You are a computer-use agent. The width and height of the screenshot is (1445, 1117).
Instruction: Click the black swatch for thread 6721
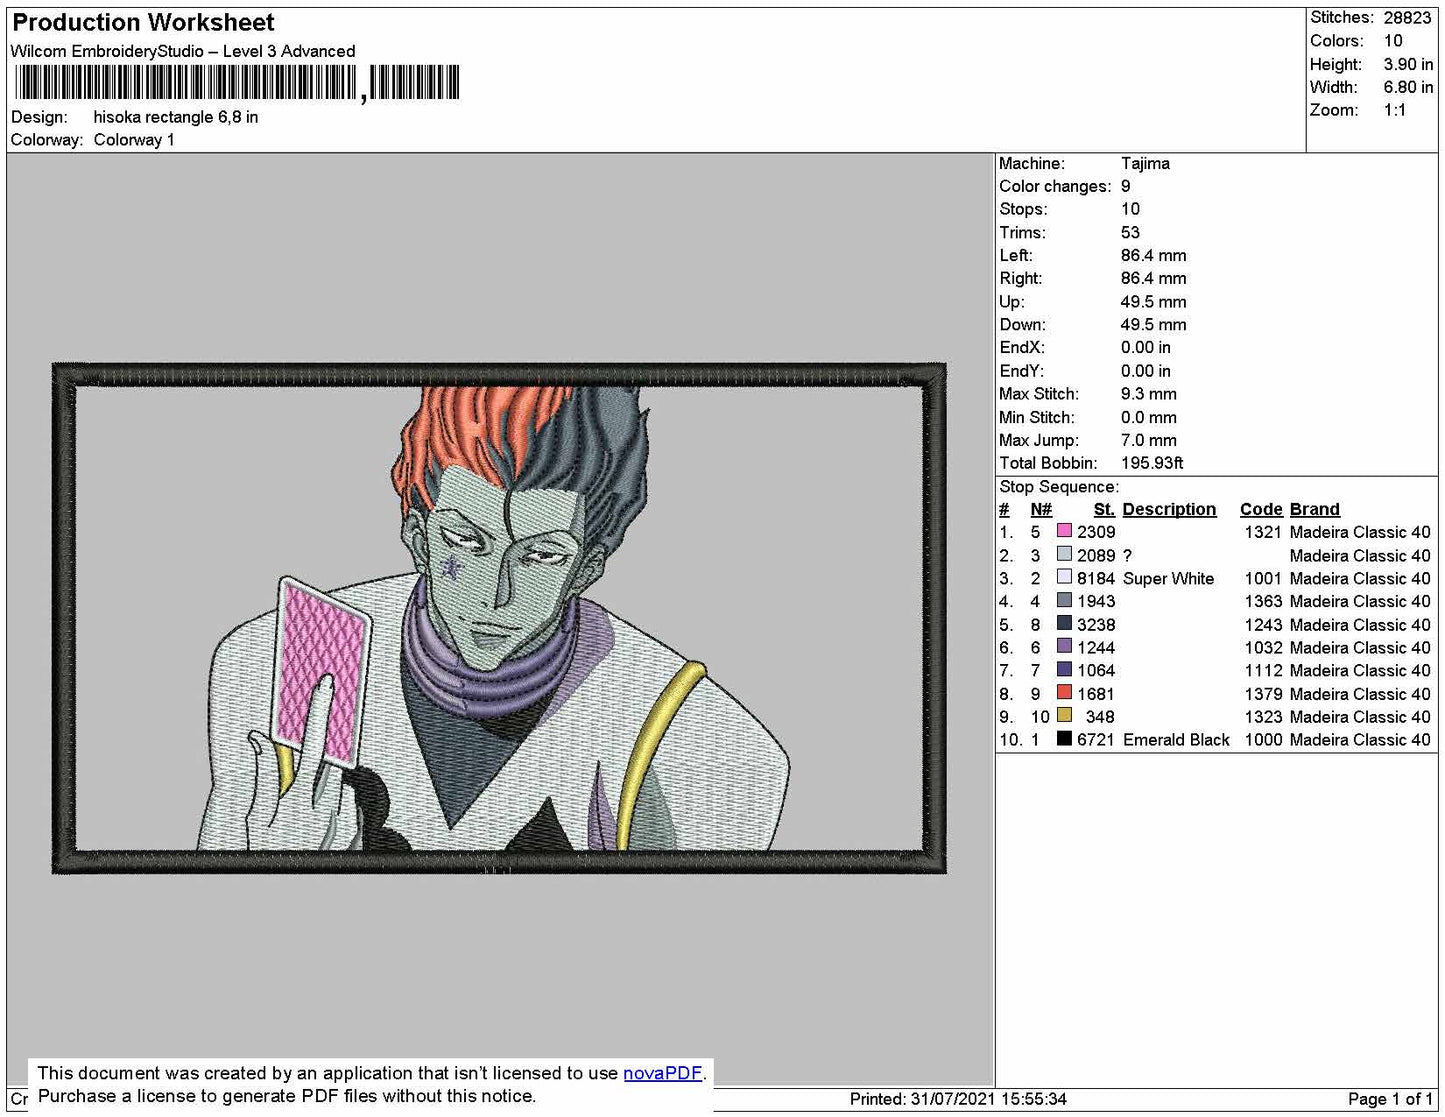pyautogui.click(x=1064, y=738)
